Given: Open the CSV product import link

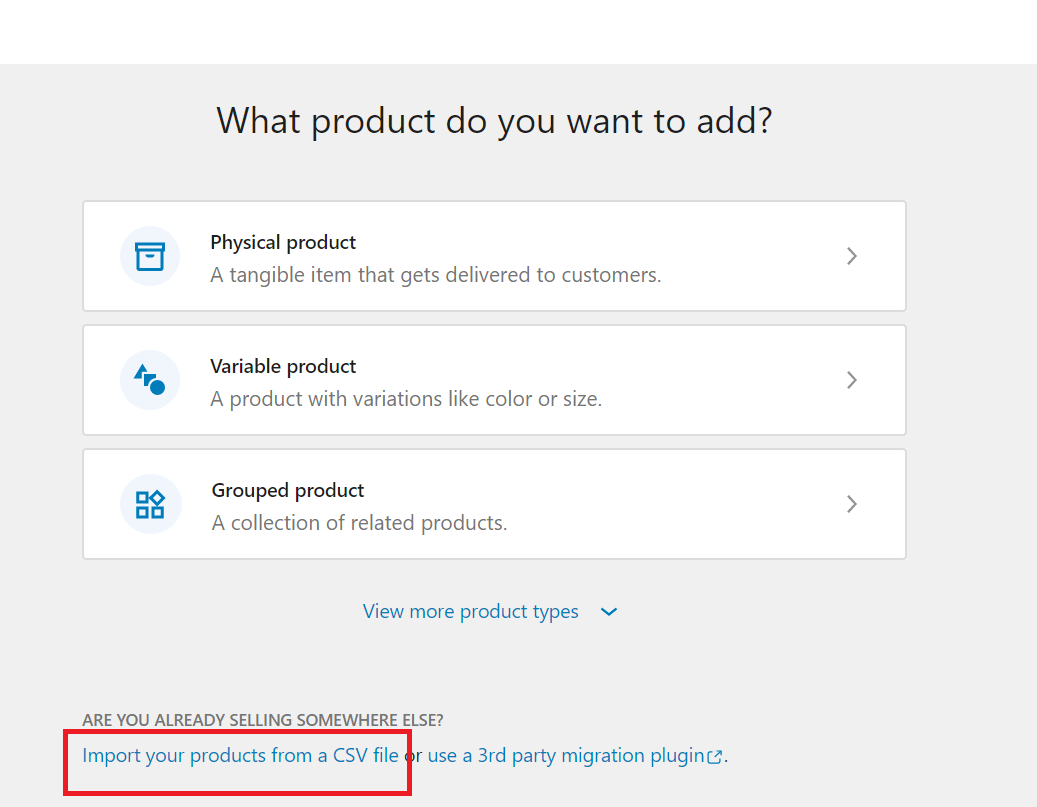Looking at the screenshot, I should (240, 756).
